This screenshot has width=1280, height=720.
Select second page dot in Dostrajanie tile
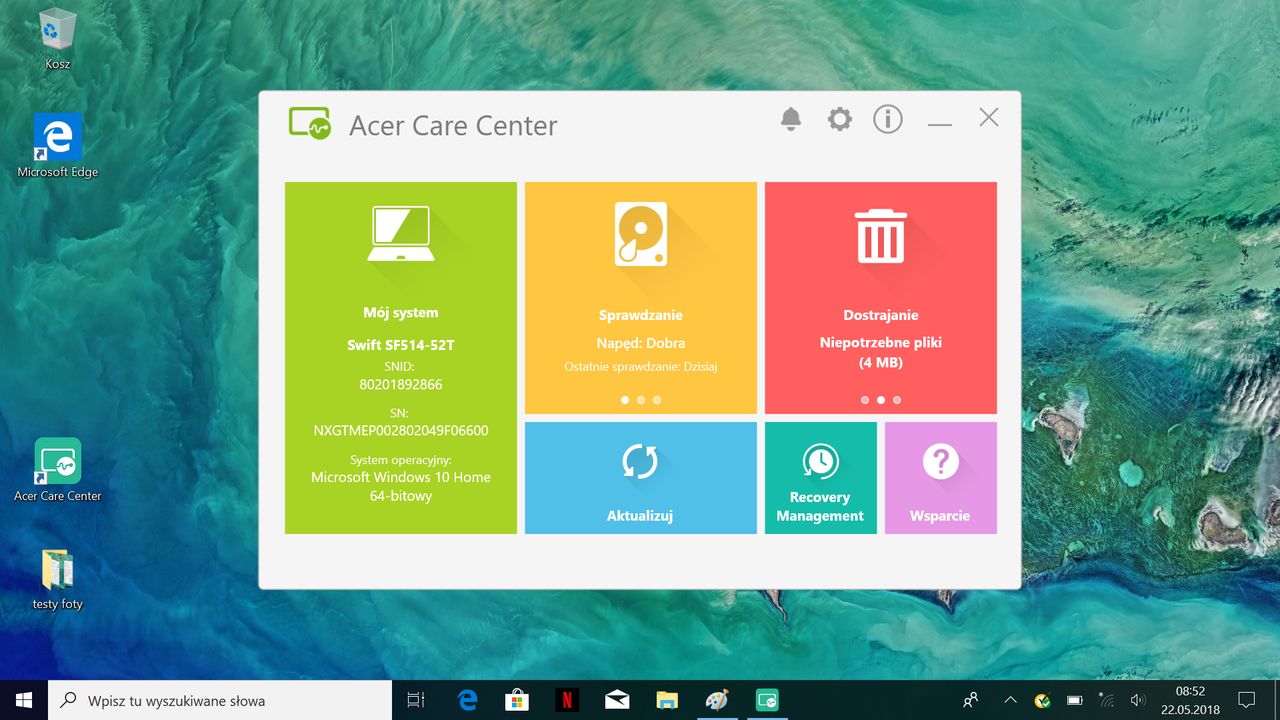[x=881, y=399]
